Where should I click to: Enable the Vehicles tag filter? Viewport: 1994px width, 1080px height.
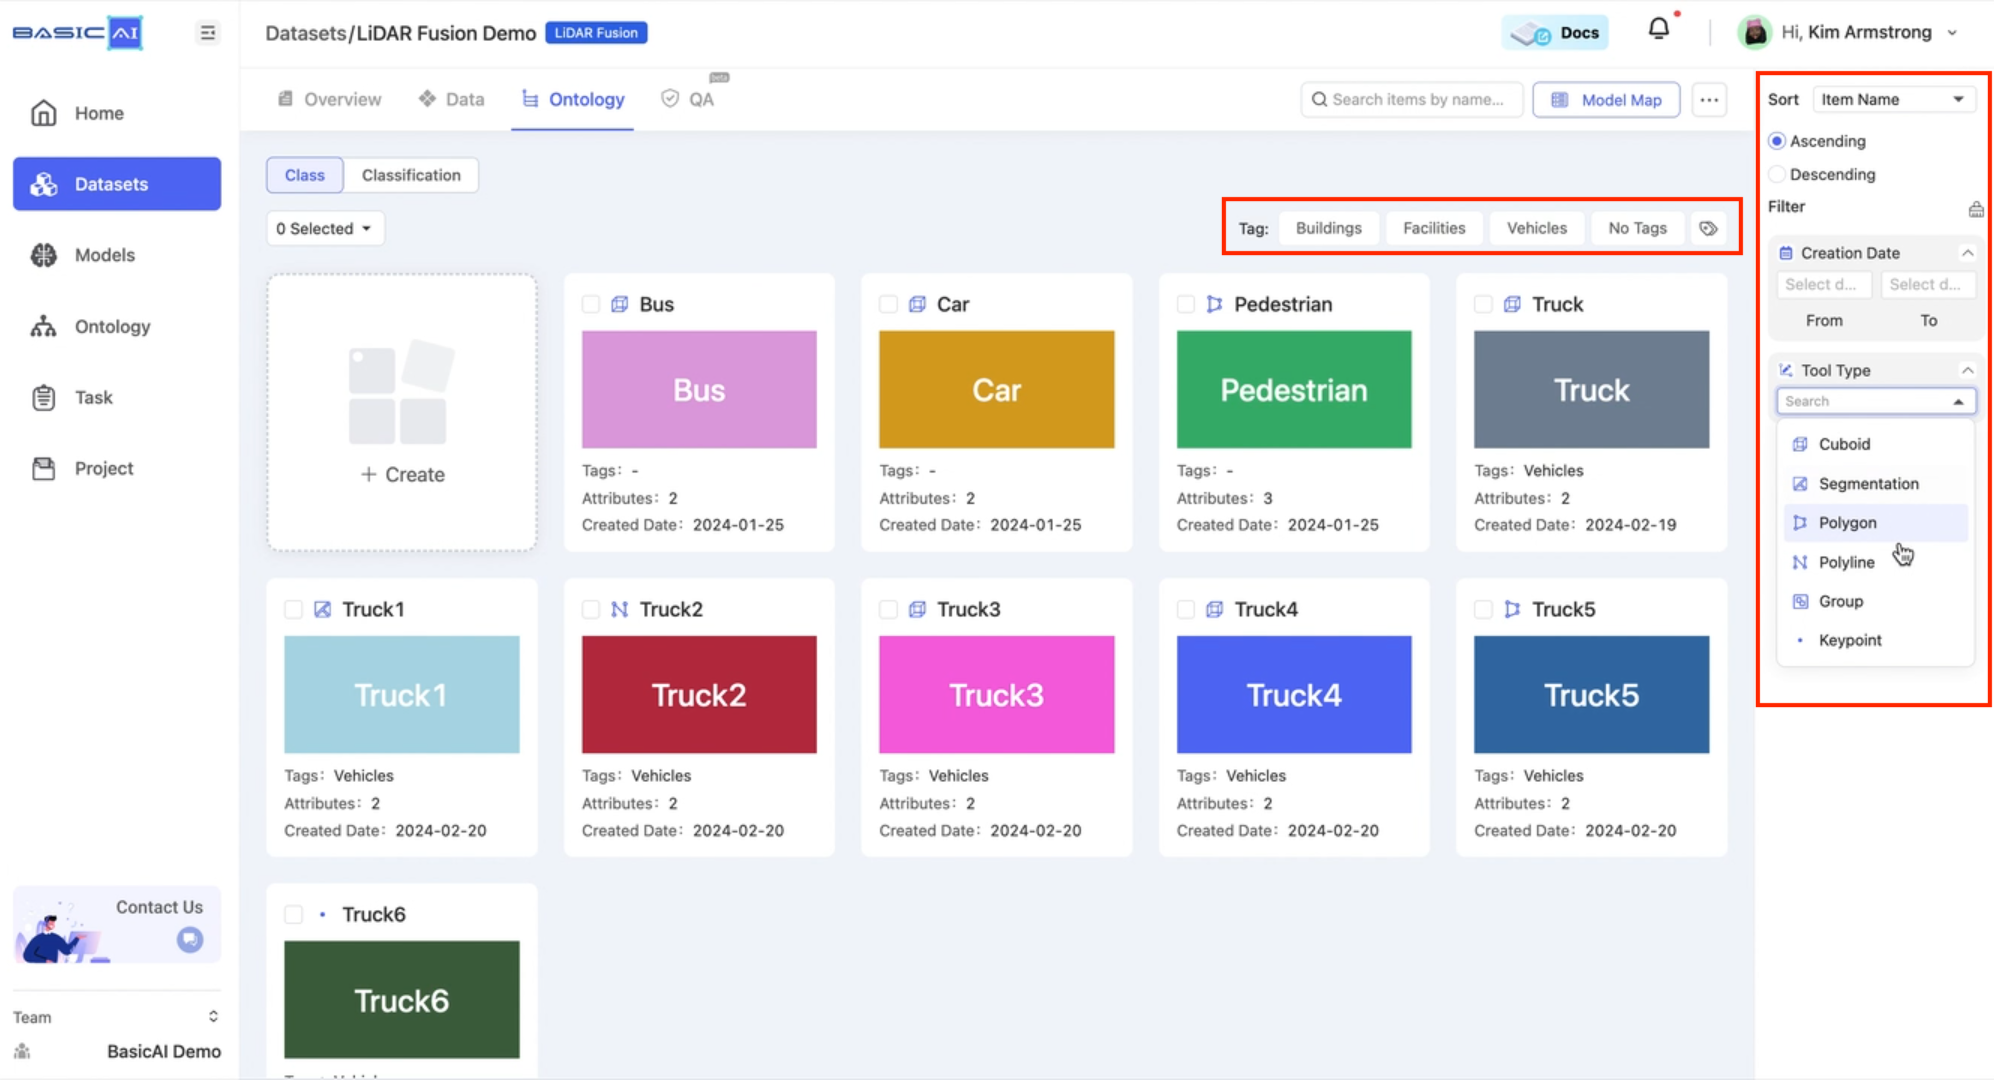[1537, 229]
